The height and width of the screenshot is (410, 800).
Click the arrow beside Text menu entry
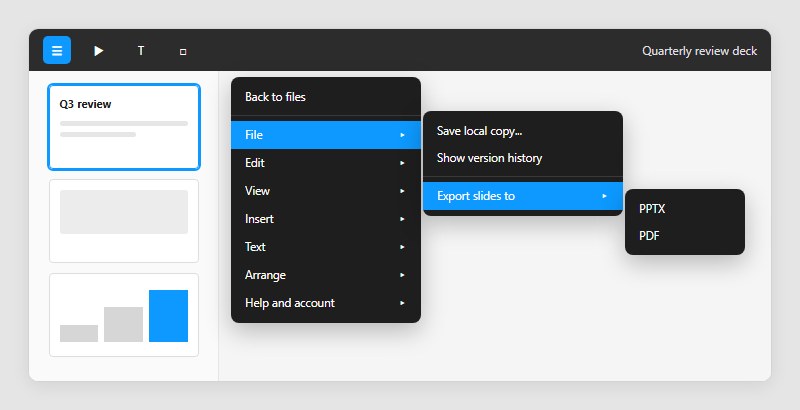(403, 247)
